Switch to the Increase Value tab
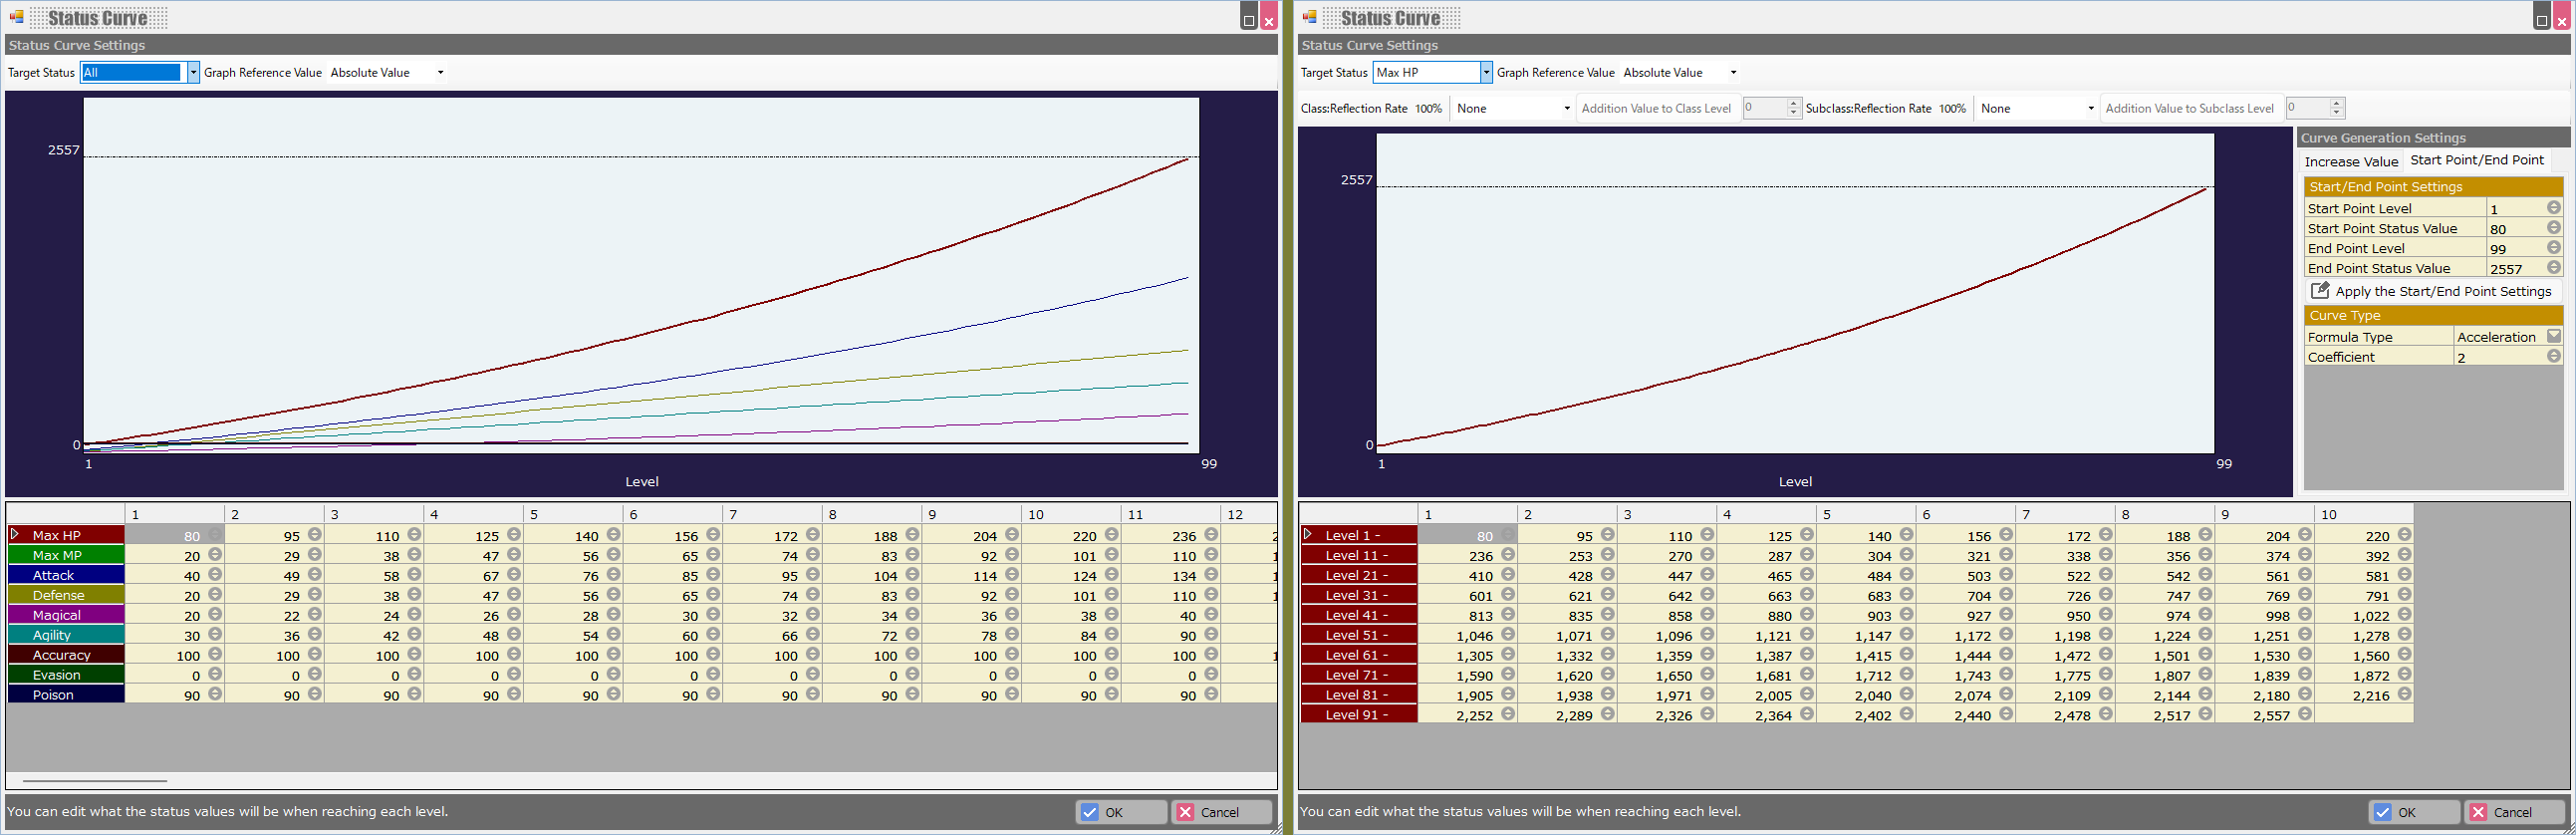 pos(2351,162)
